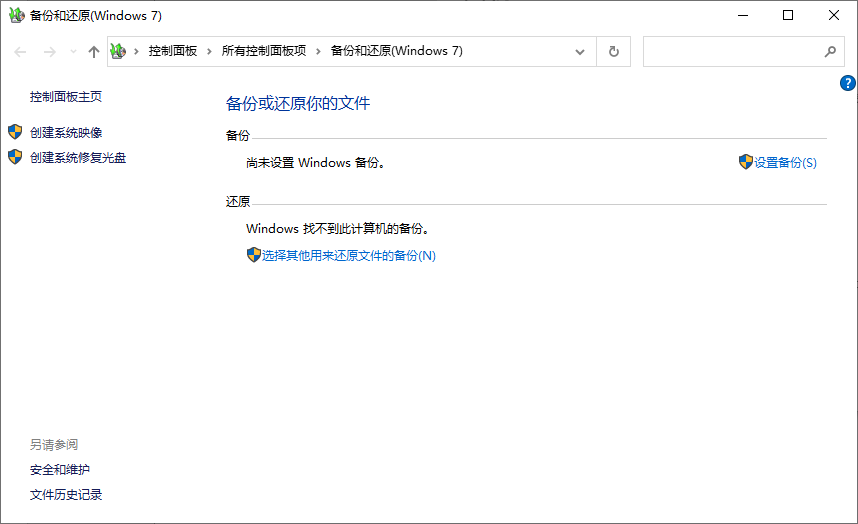Click the 还原 section header
Image resolution: width=858 pixels, height=524 pixels.
point(237,202)
